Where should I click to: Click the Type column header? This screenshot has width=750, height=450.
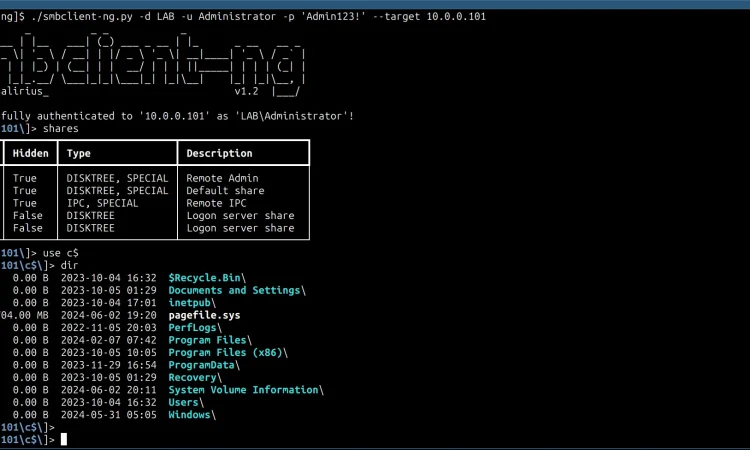click(x=78, y=154)
